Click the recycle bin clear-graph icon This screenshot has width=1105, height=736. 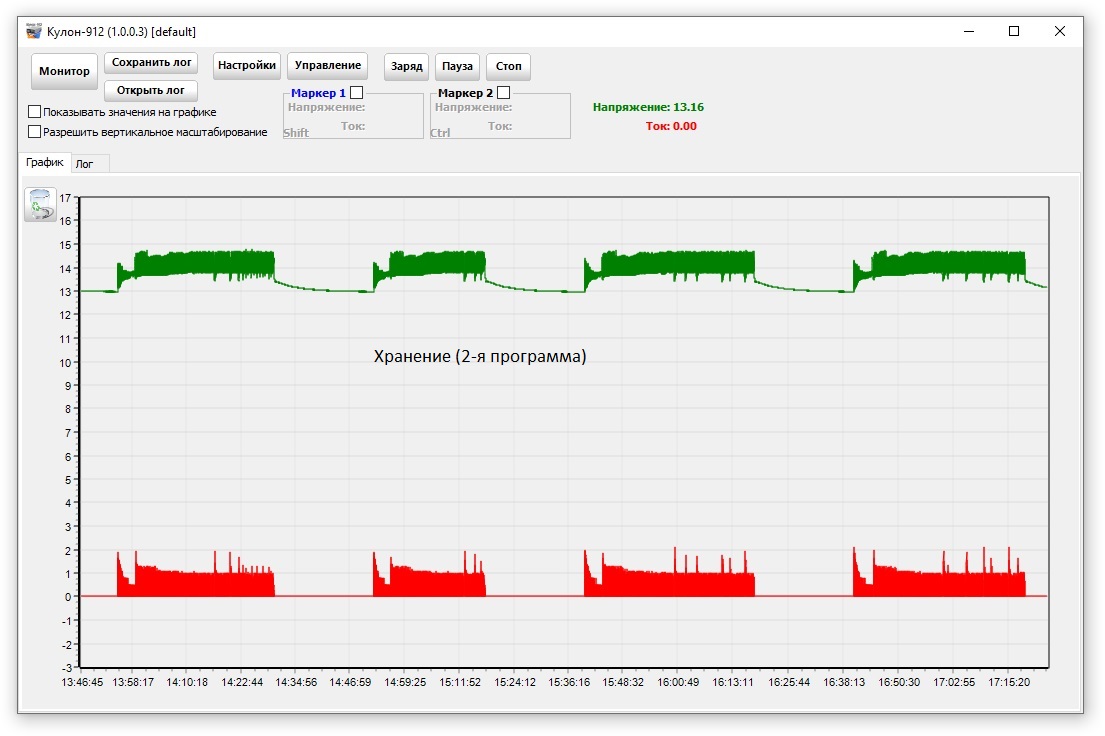40,204
